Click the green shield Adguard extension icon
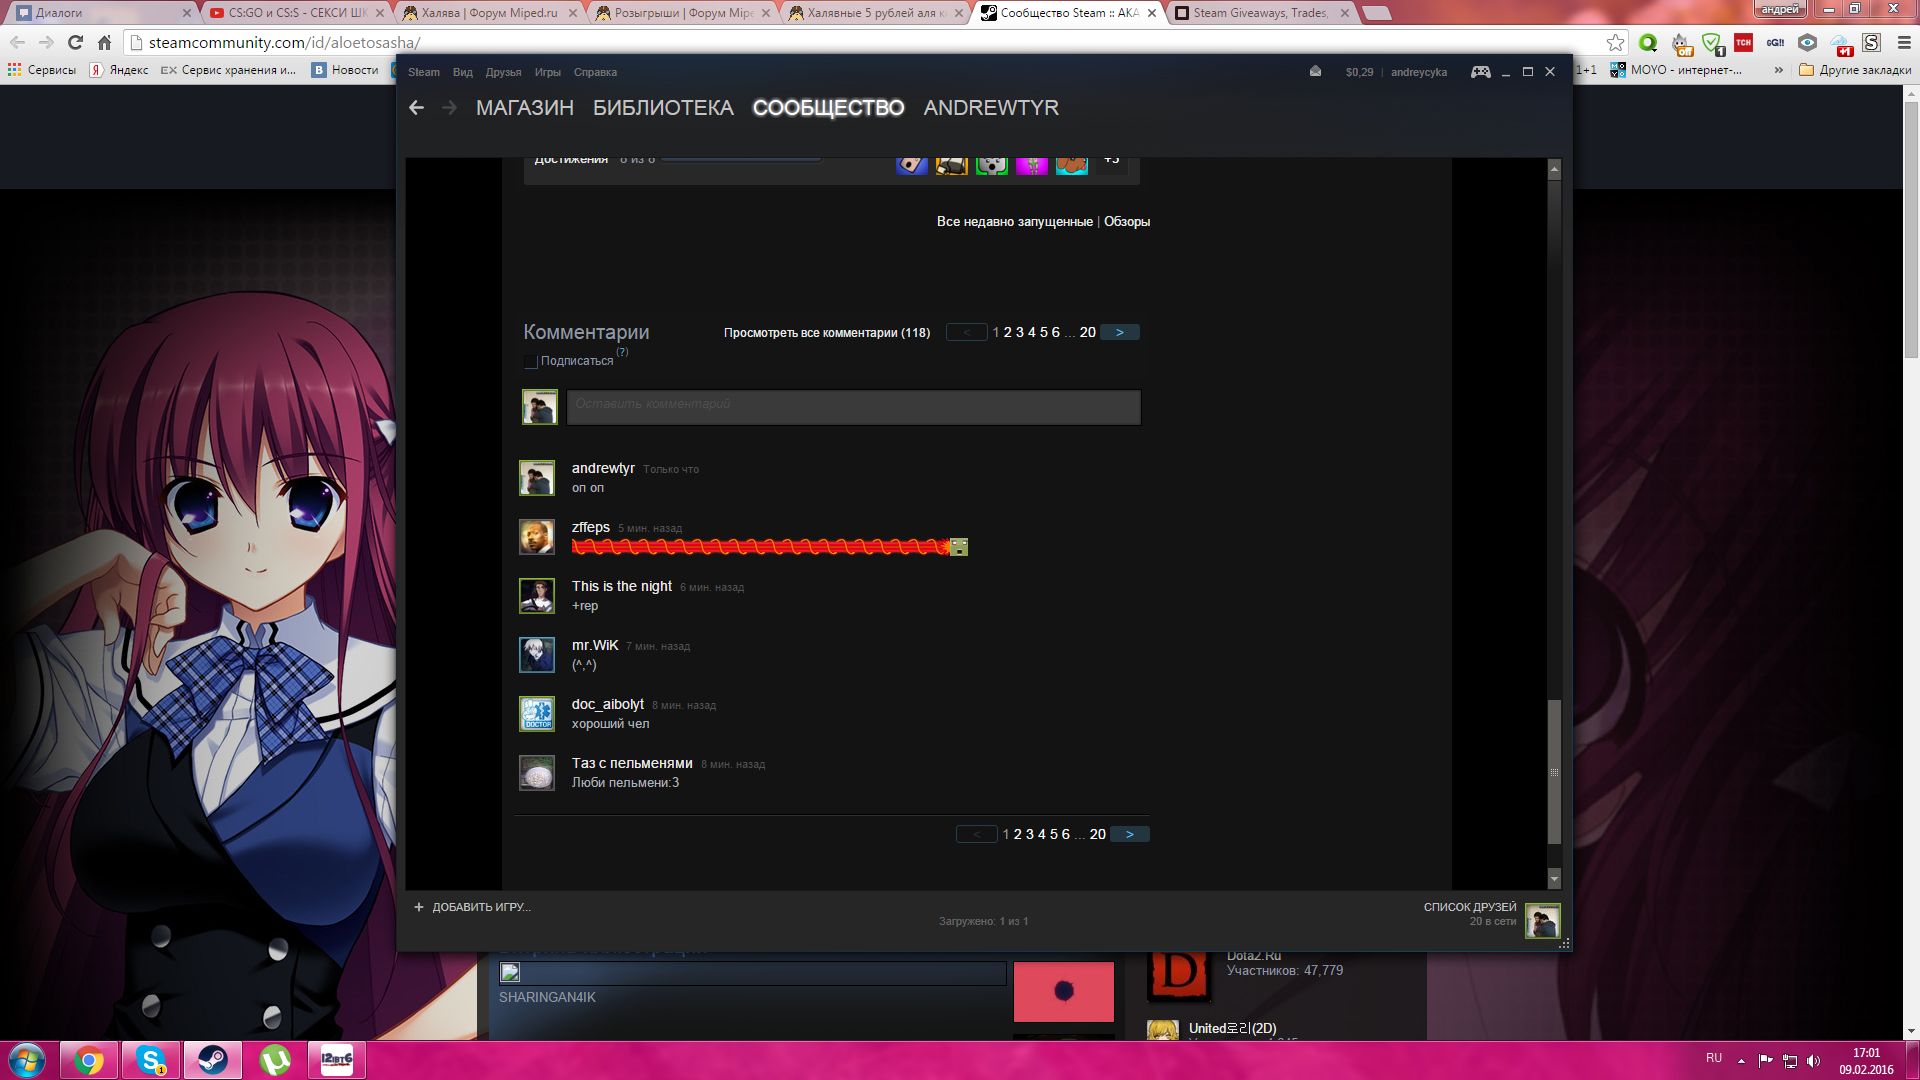 pyautogui.click(x=1712, y=43)
